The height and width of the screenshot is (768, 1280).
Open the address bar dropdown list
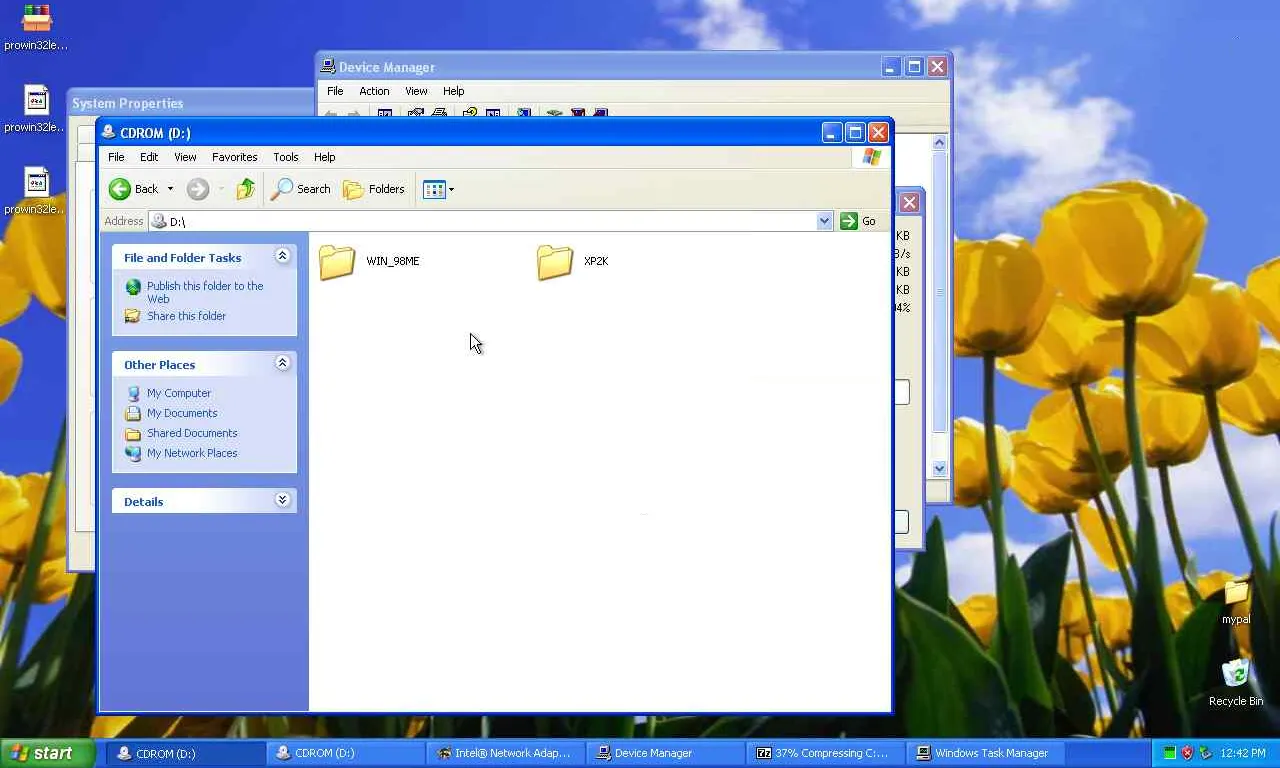click(824, 221)
